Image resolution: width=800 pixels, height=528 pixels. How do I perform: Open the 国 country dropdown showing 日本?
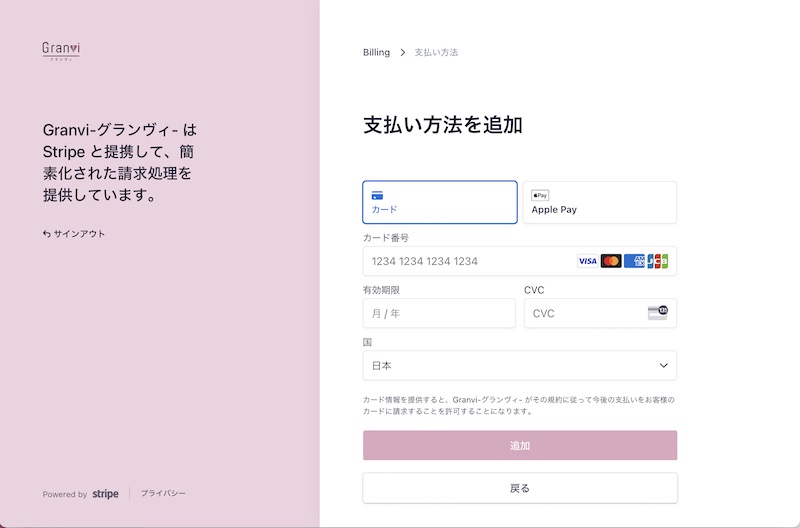point(520,365)
